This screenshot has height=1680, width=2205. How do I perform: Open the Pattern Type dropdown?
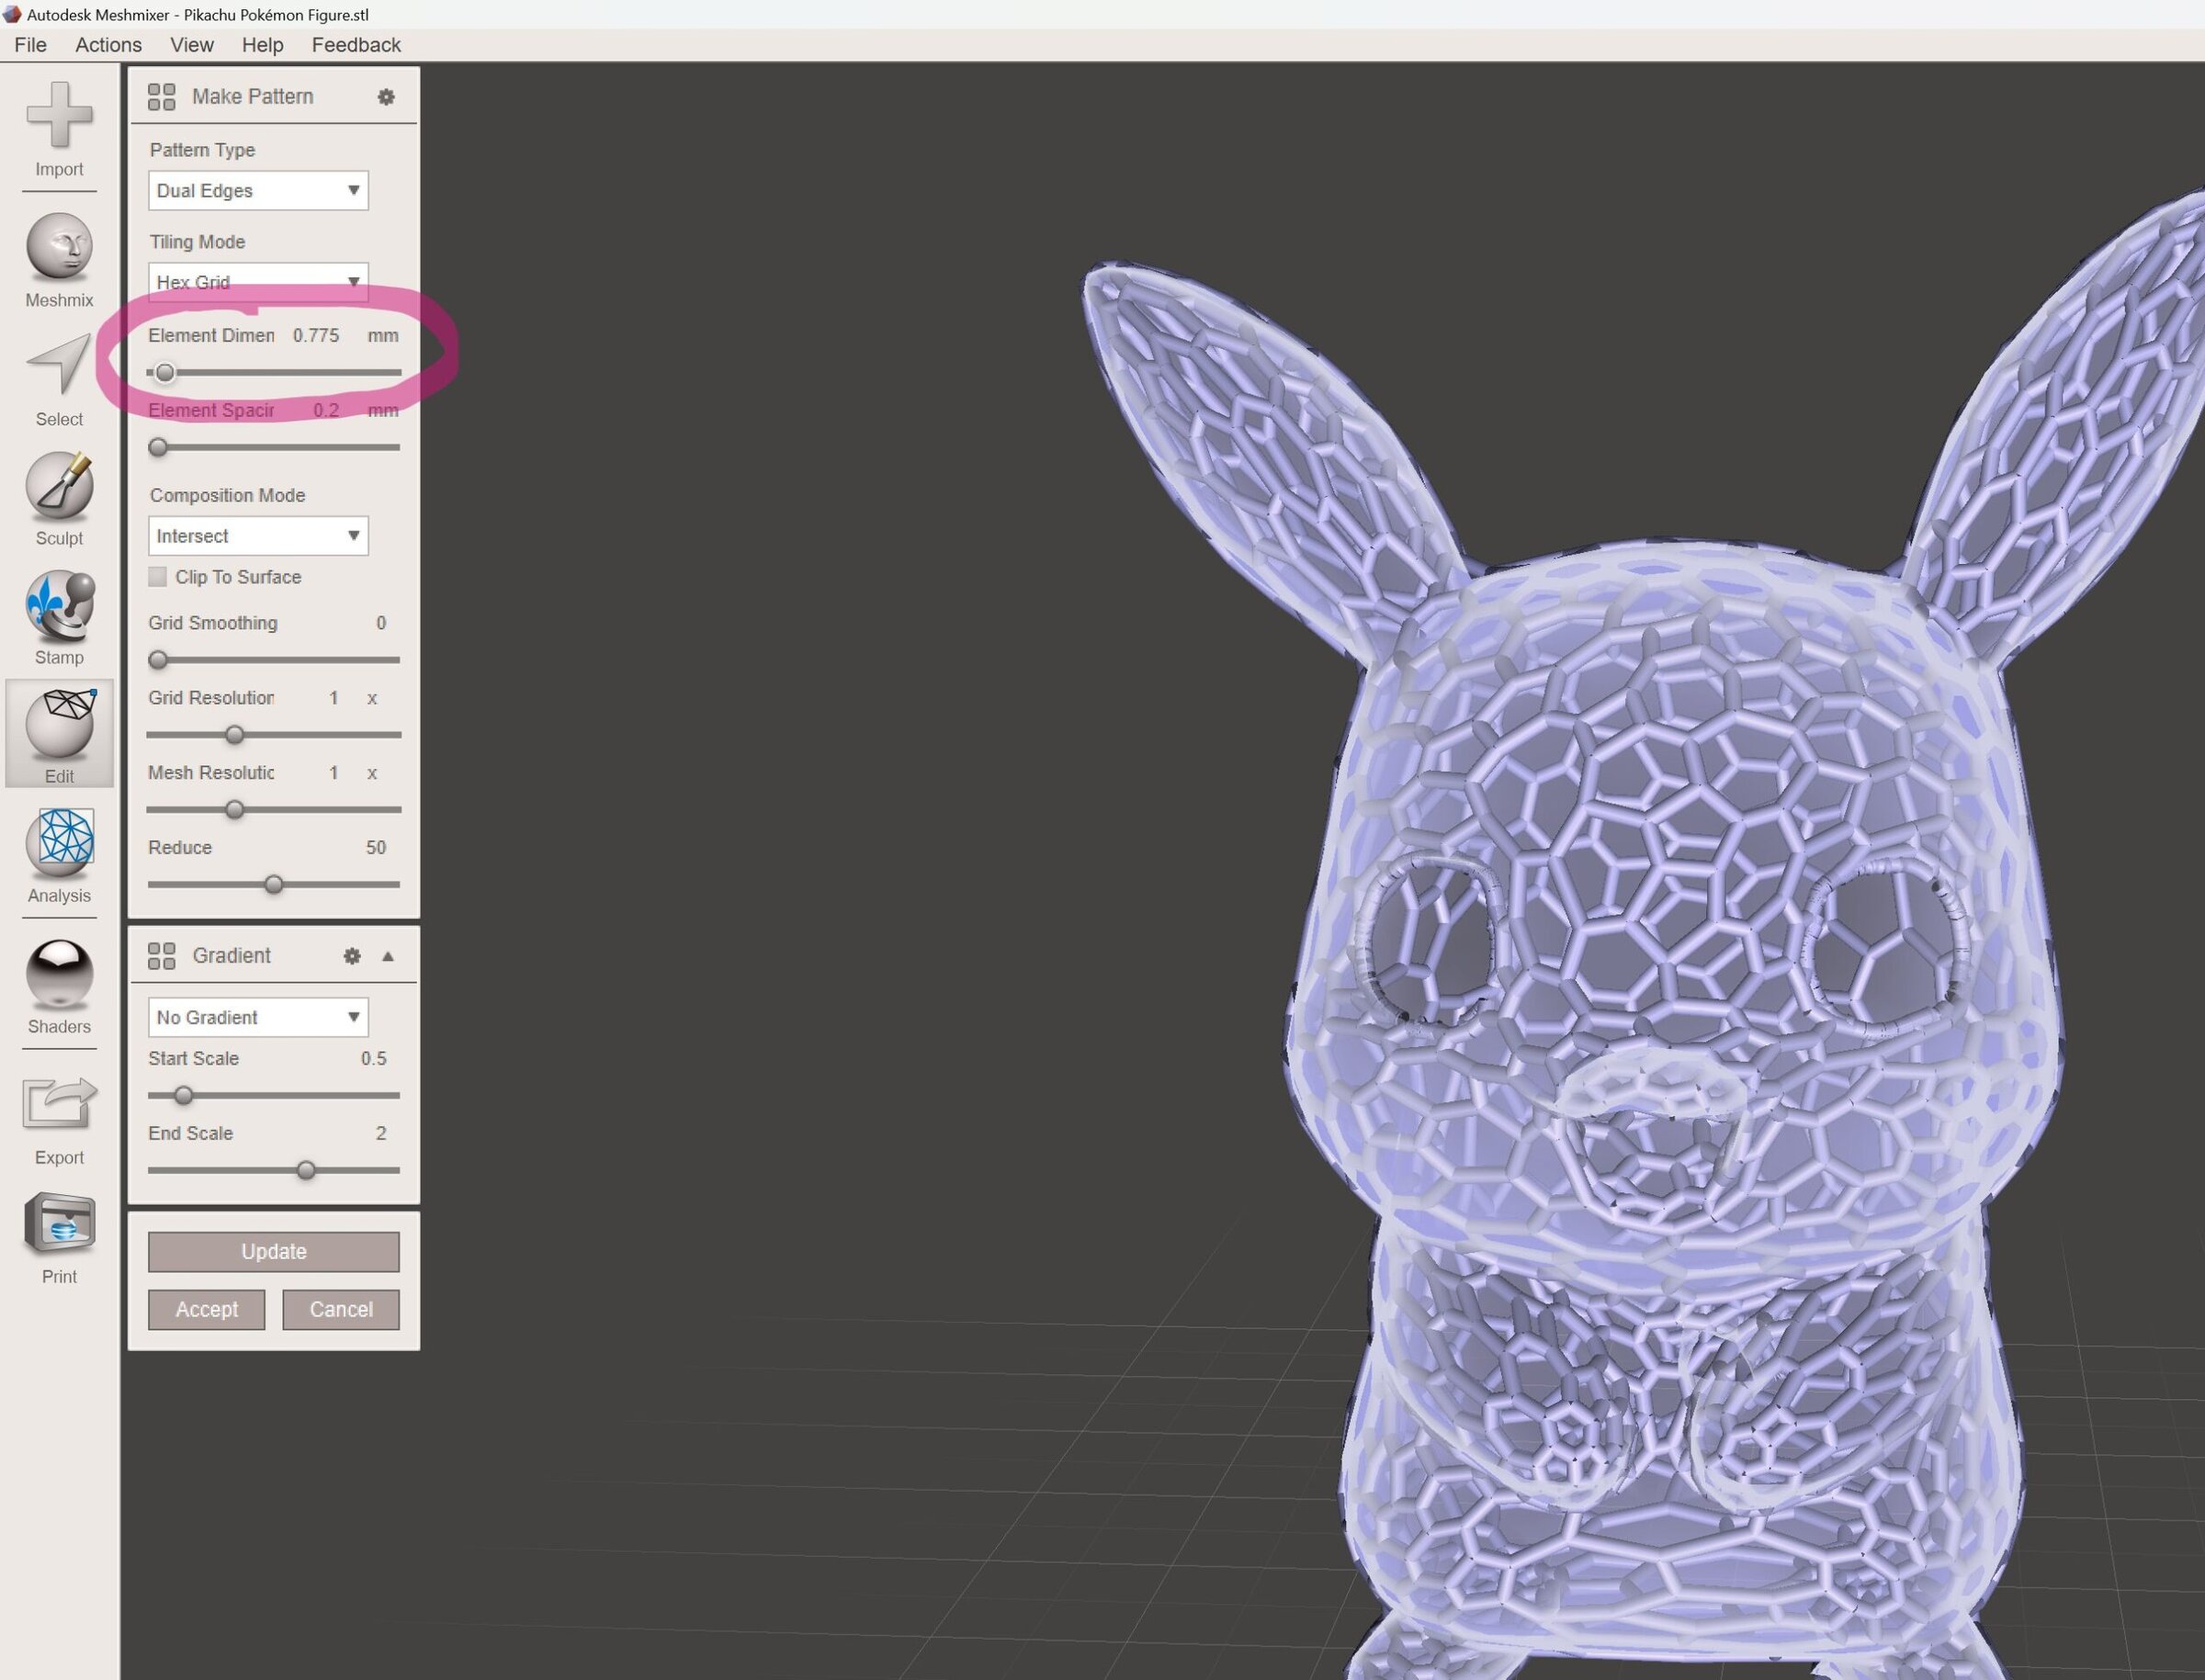258,190
